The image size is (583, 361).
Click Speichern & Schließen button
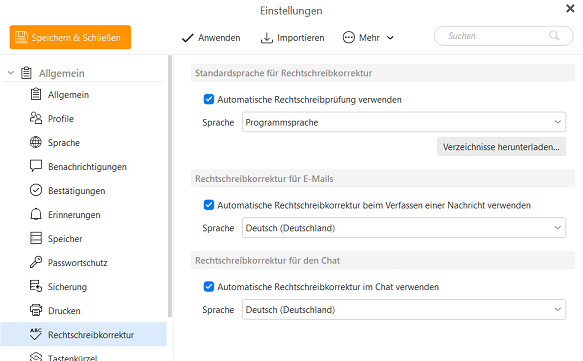coord(70,37)
